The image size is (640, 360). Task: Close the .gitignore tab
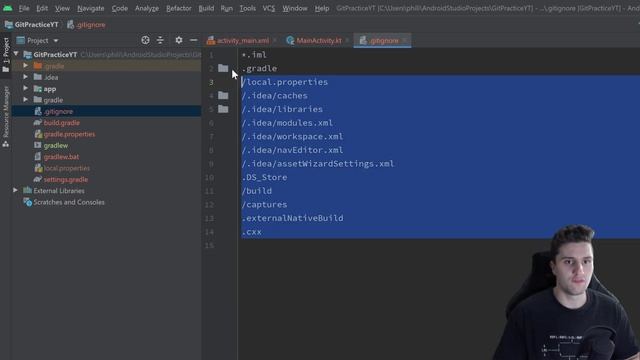(404, 40)
